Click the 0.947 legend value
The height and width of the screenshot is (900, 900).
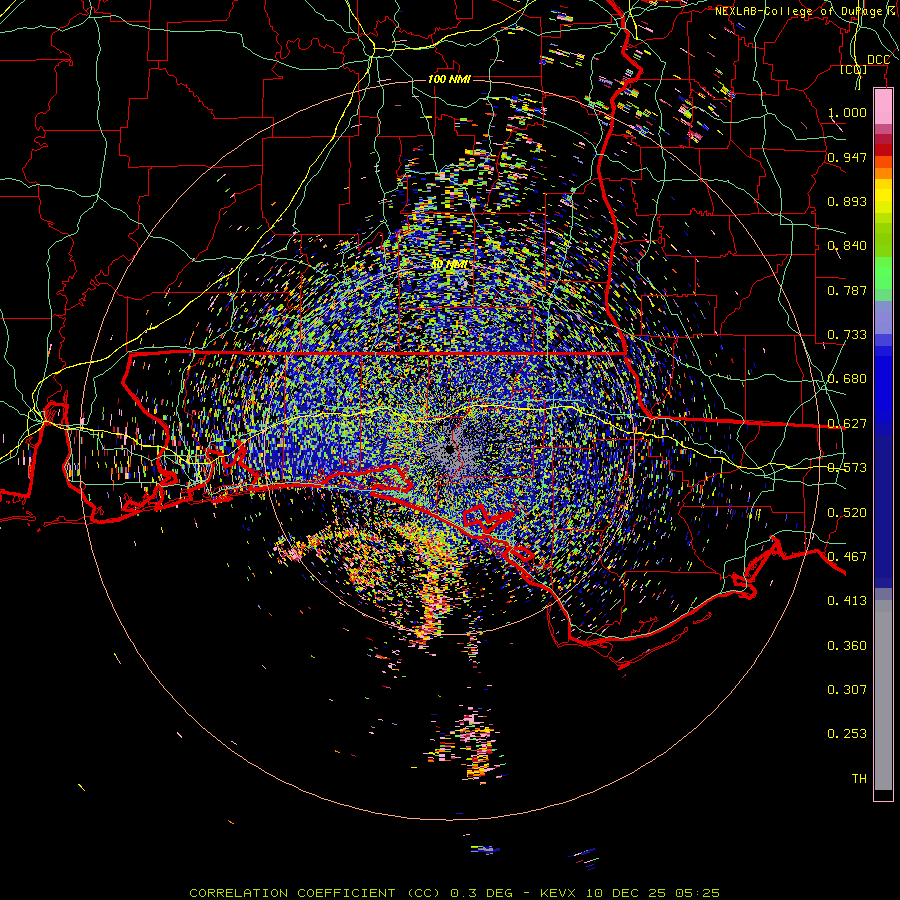click(847, 157)
